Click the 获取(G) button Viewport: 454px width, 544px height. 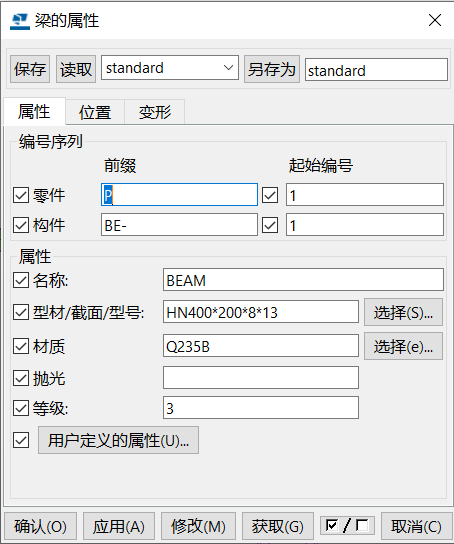pos(278,526)
